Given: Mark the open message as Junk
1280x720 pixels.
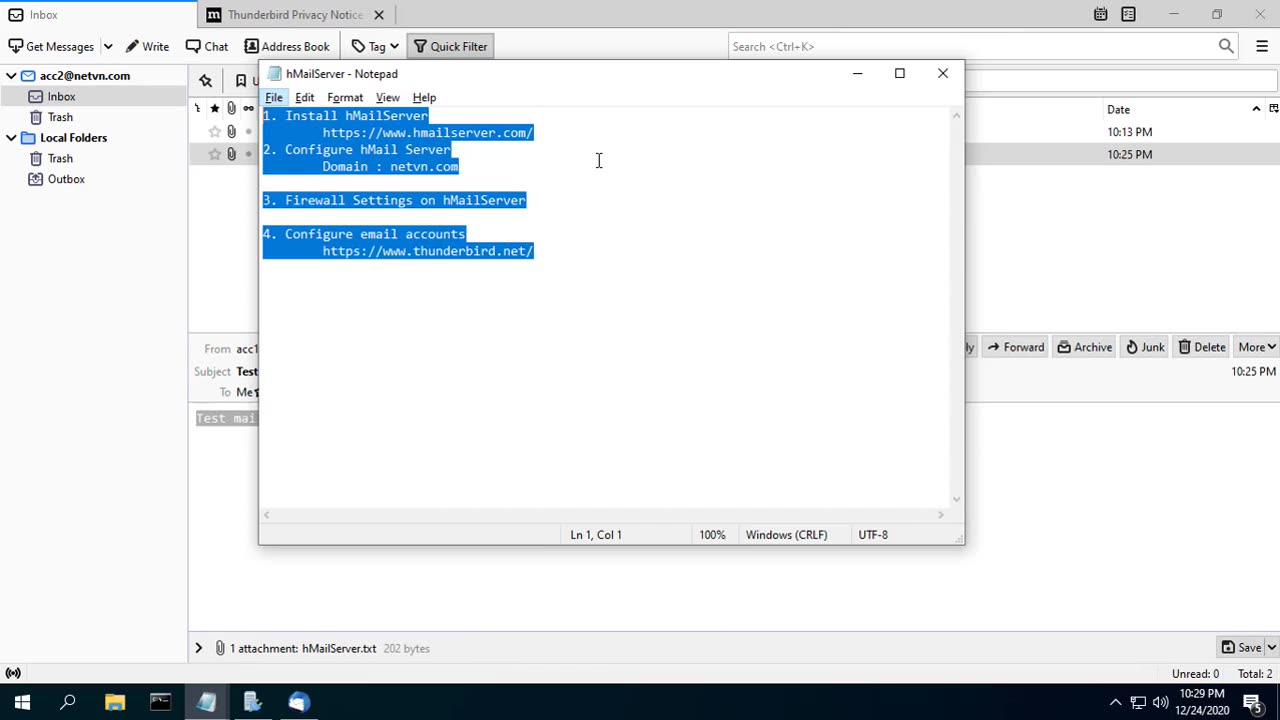Looking at the screenshot, I should pyautogui.click(x=1145, y=347).
